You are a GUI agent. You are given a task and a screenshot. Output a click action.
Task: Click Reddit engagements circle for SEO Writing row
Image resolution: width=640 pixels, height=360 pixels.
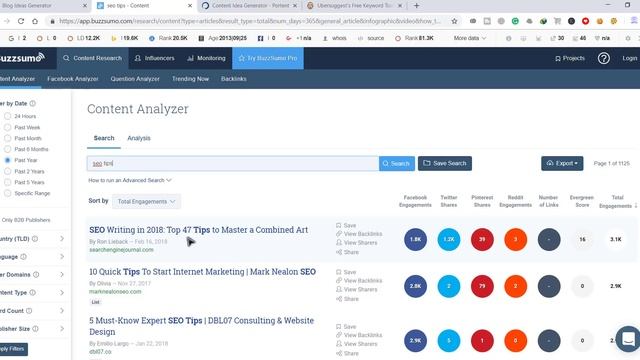(x=516, y=239)
